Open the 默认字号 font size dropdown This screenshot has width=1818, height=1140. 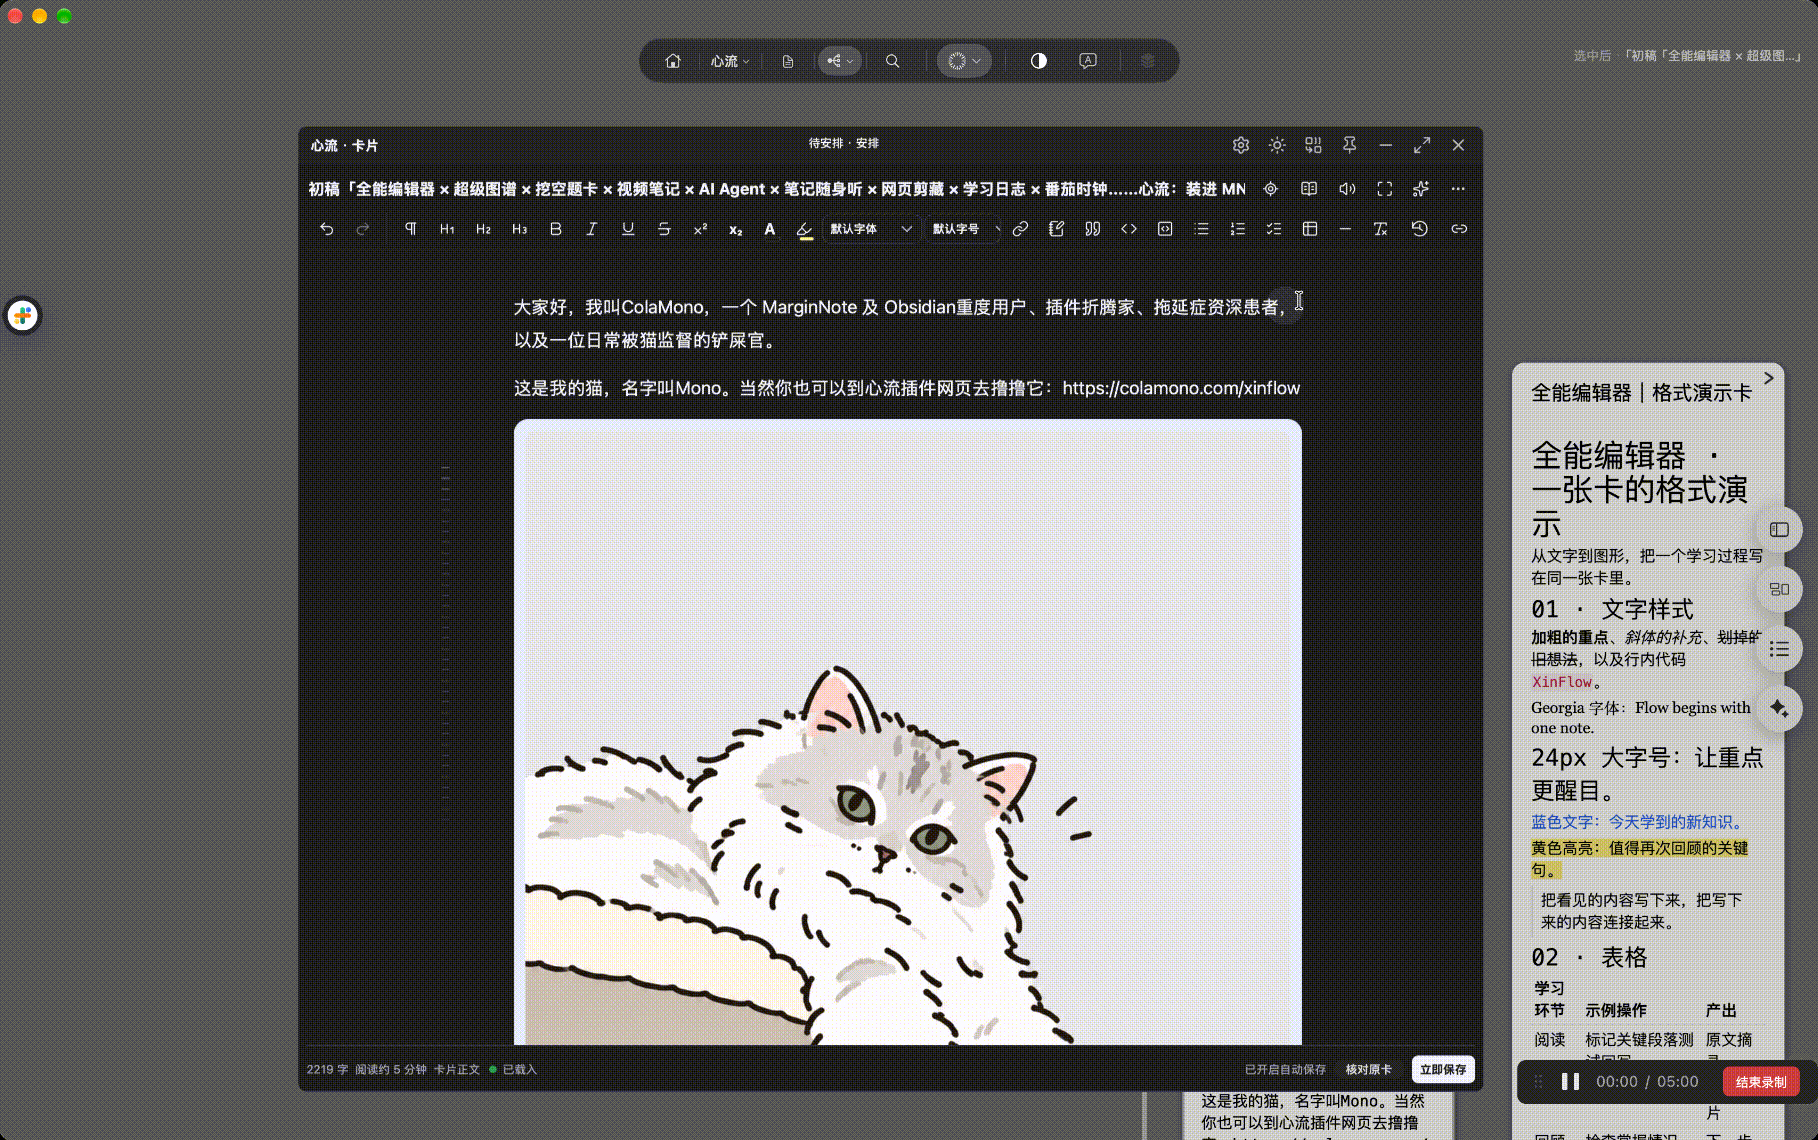tap(964, 229)
